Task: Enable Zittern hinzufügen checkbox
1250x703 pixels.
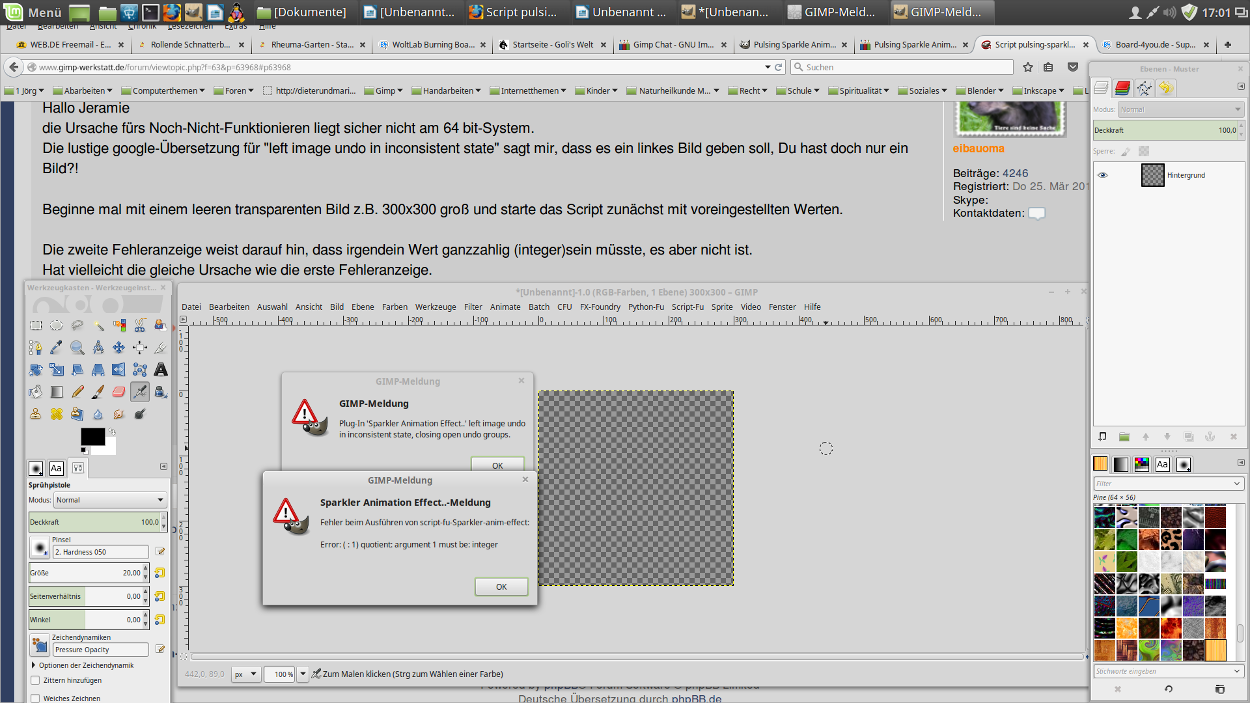Action: click(36, 680)
